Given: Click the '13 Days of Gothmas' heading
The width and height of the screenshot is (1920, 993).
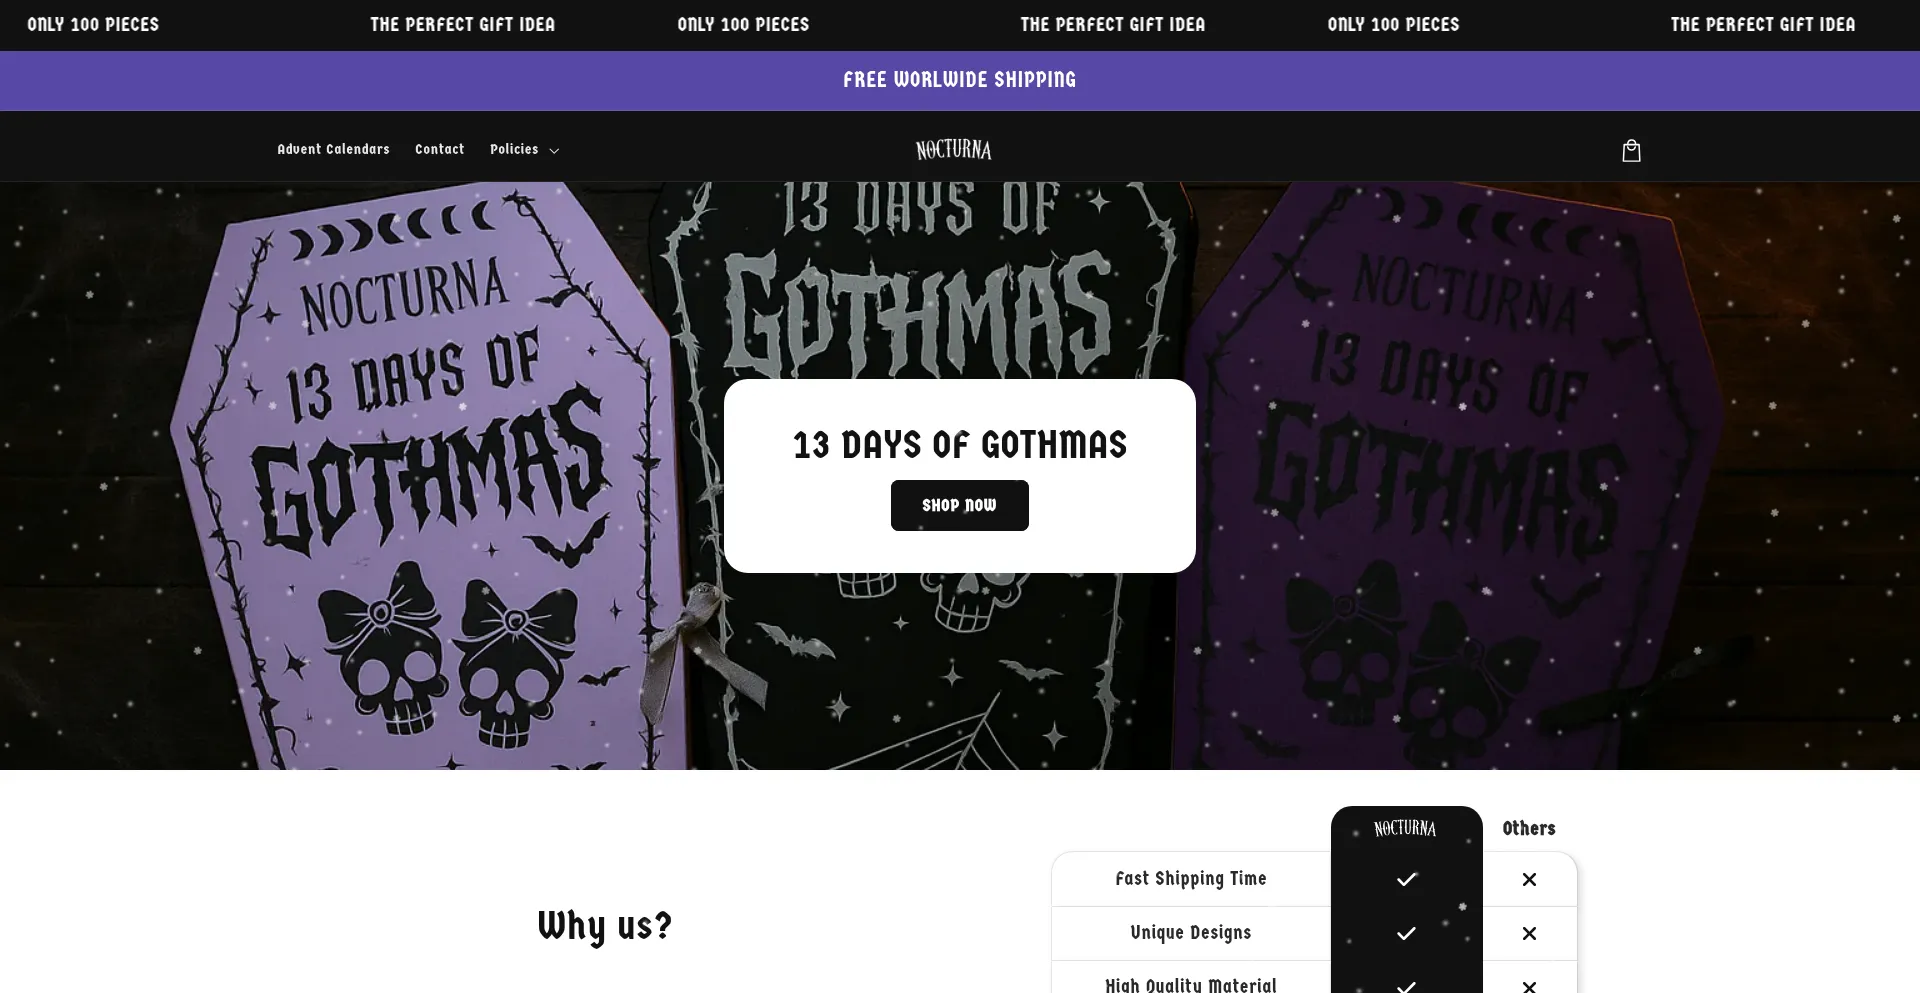Looking at the screenshot, I should [960, 444].
